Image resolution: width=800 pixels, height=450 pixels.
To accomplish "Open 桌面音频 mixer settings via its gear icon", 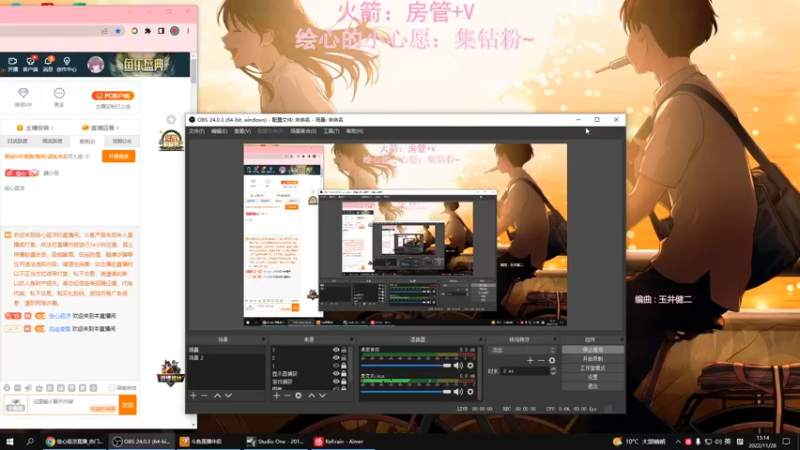I will click(470, 365).
